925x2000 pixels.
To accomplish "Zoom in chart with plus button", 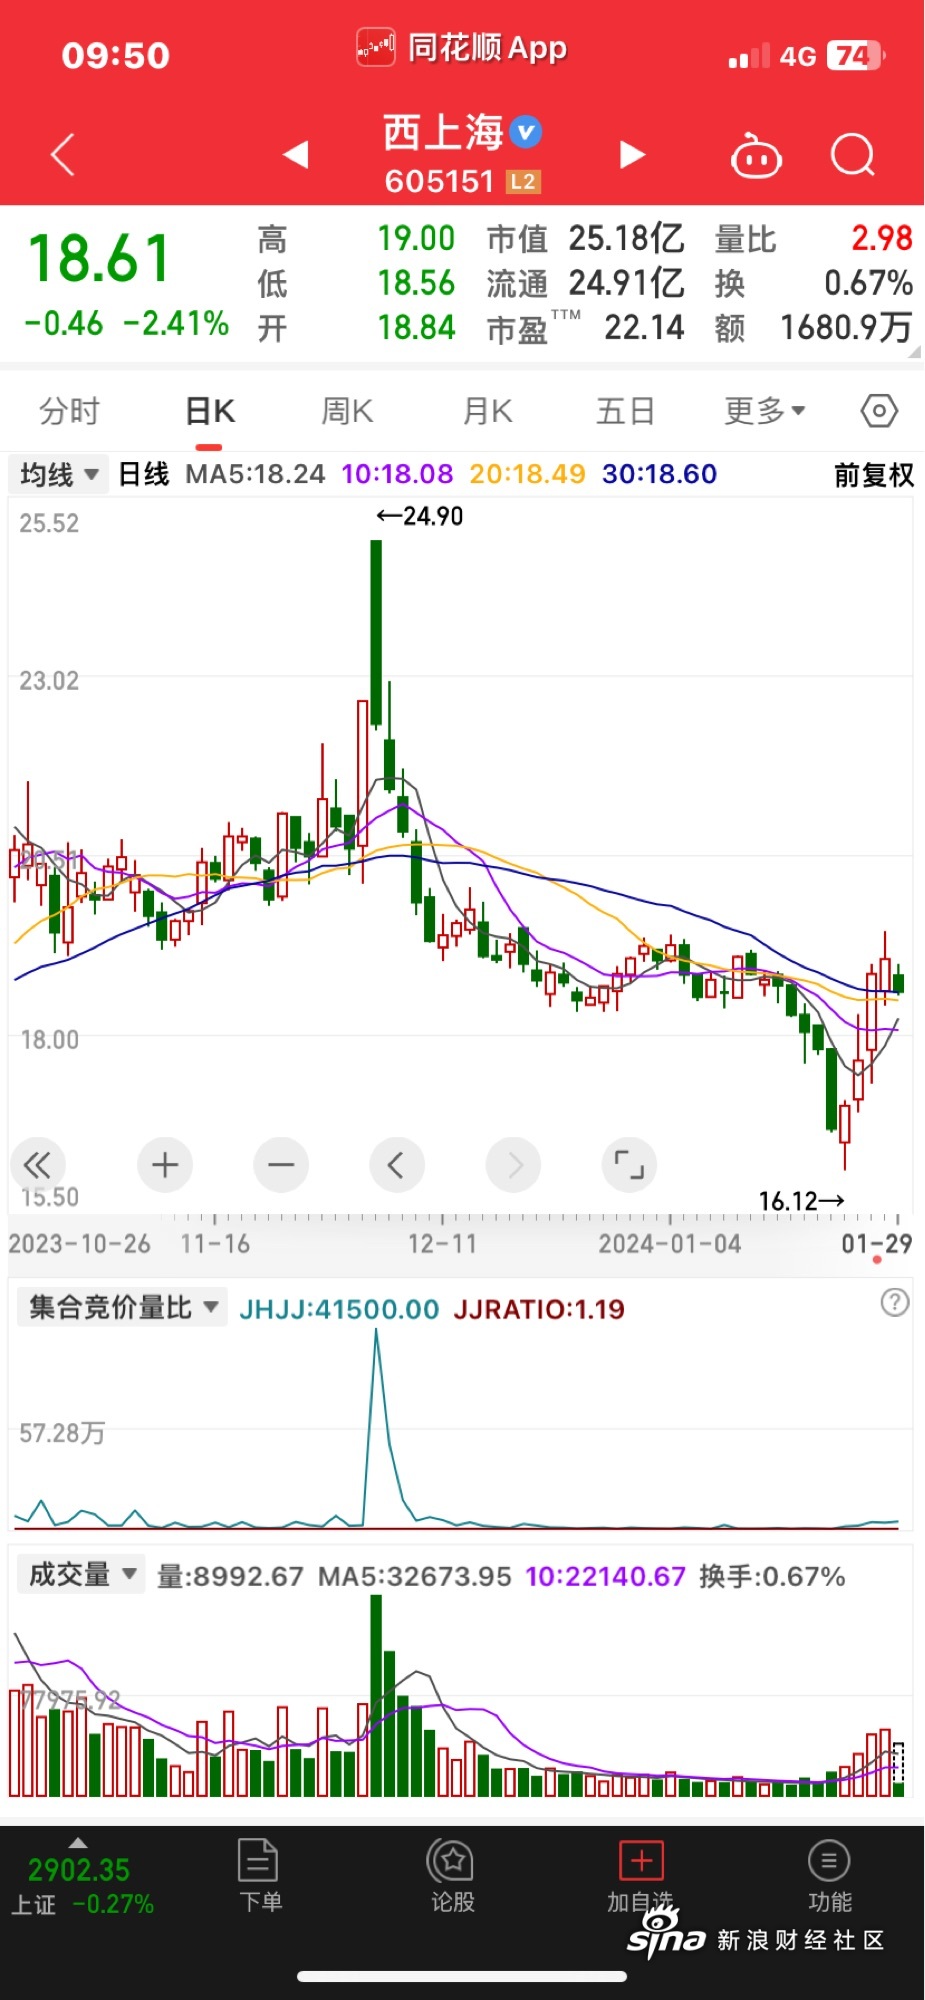I will [x=165, y=1164].
